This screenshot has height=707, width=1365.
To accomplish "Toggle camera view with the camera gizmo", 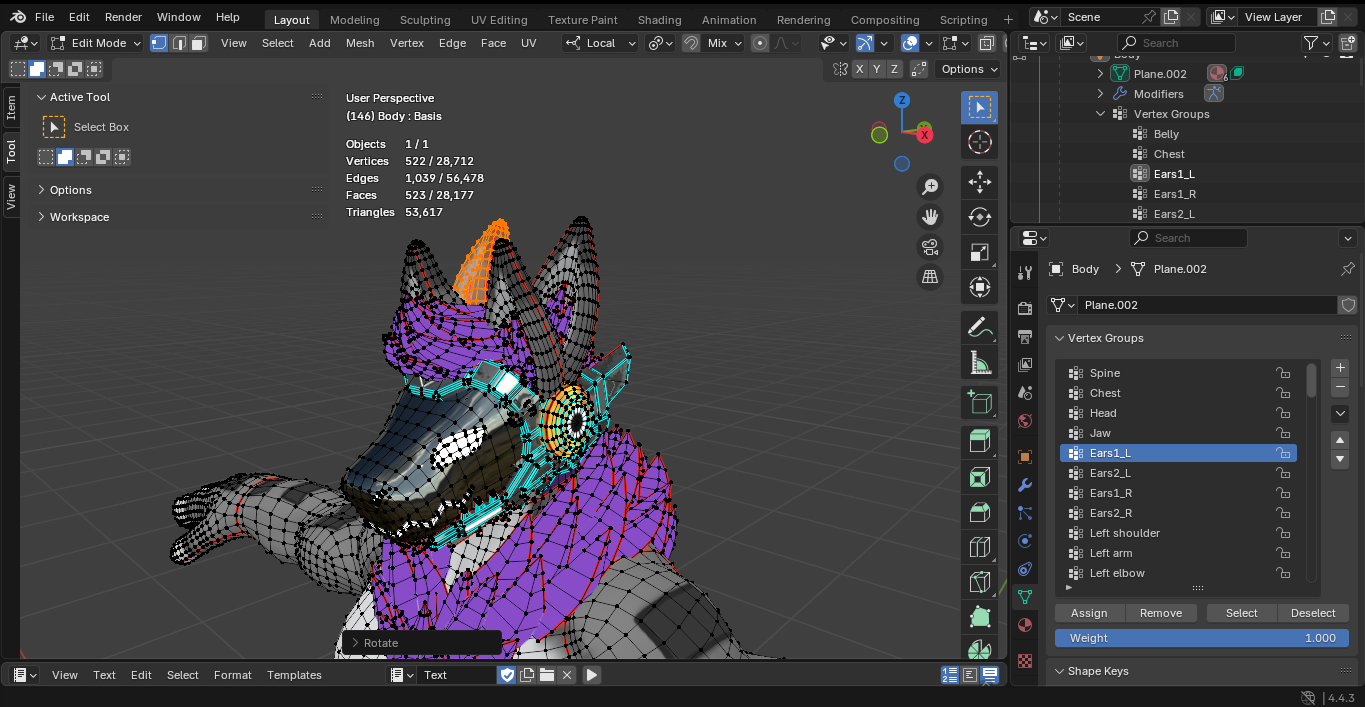I will click(930, 247).
